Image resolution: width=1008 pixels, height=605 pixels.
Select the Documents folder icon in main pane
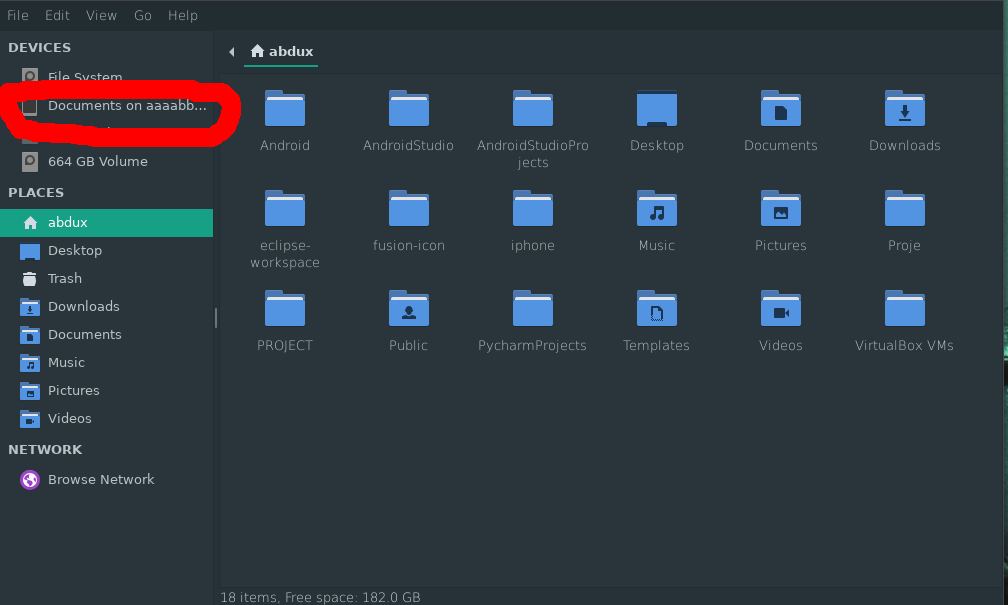pyautogui.click(x=780, y=108)
